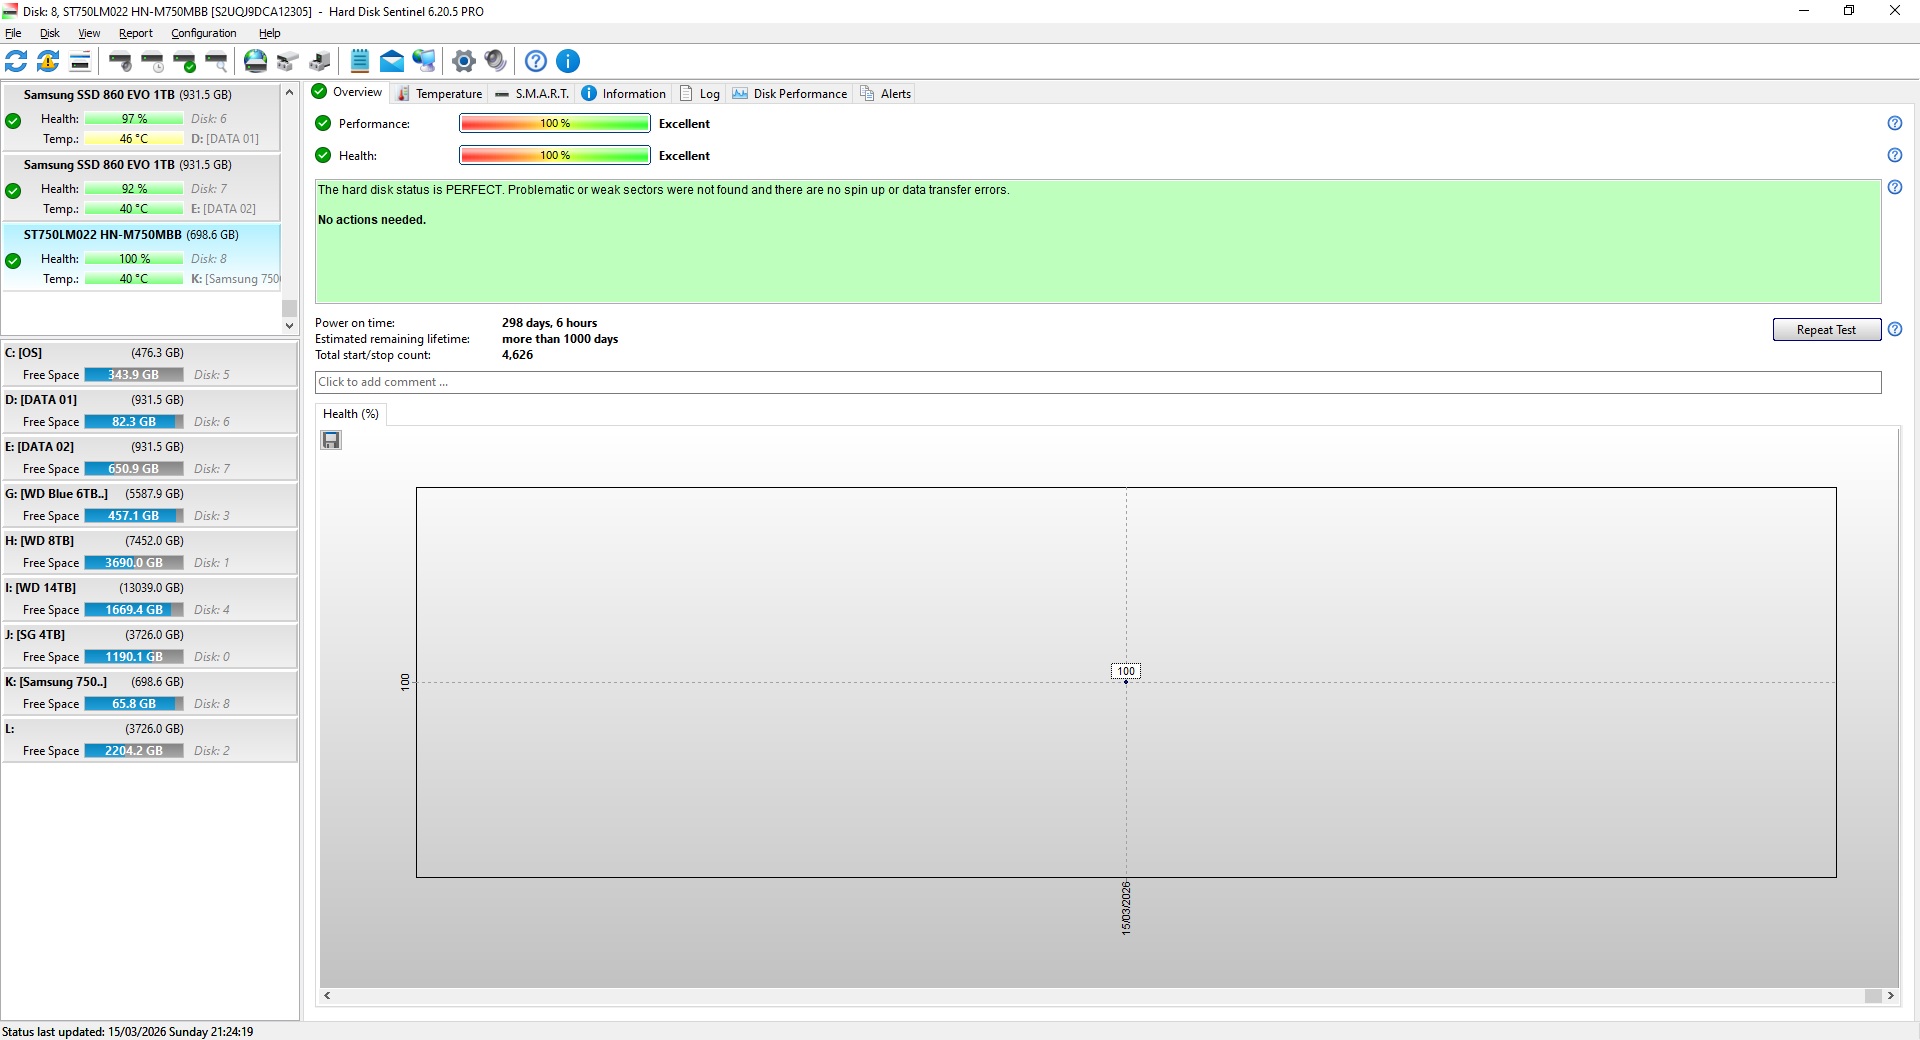Switch to the S.M.A.R.T. tab
1920x1040 pixels.
click(532, 93)
